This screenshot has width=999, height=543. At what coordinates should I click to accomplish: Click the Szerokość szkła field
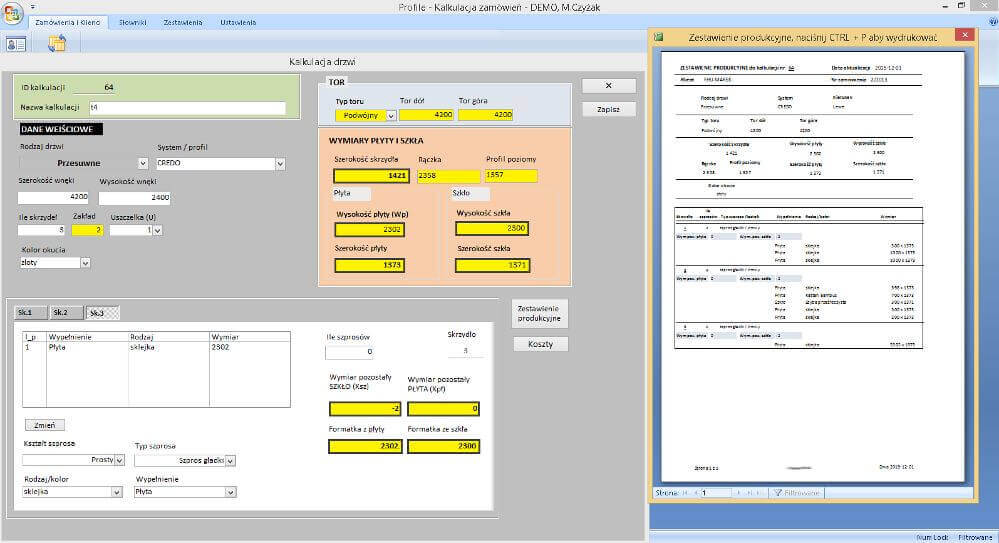click(492, 264)
